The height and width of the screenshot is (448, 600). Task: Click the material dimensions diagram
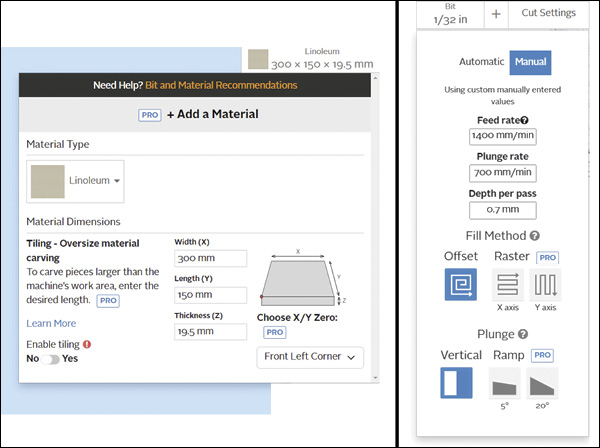tap(303, 278)
